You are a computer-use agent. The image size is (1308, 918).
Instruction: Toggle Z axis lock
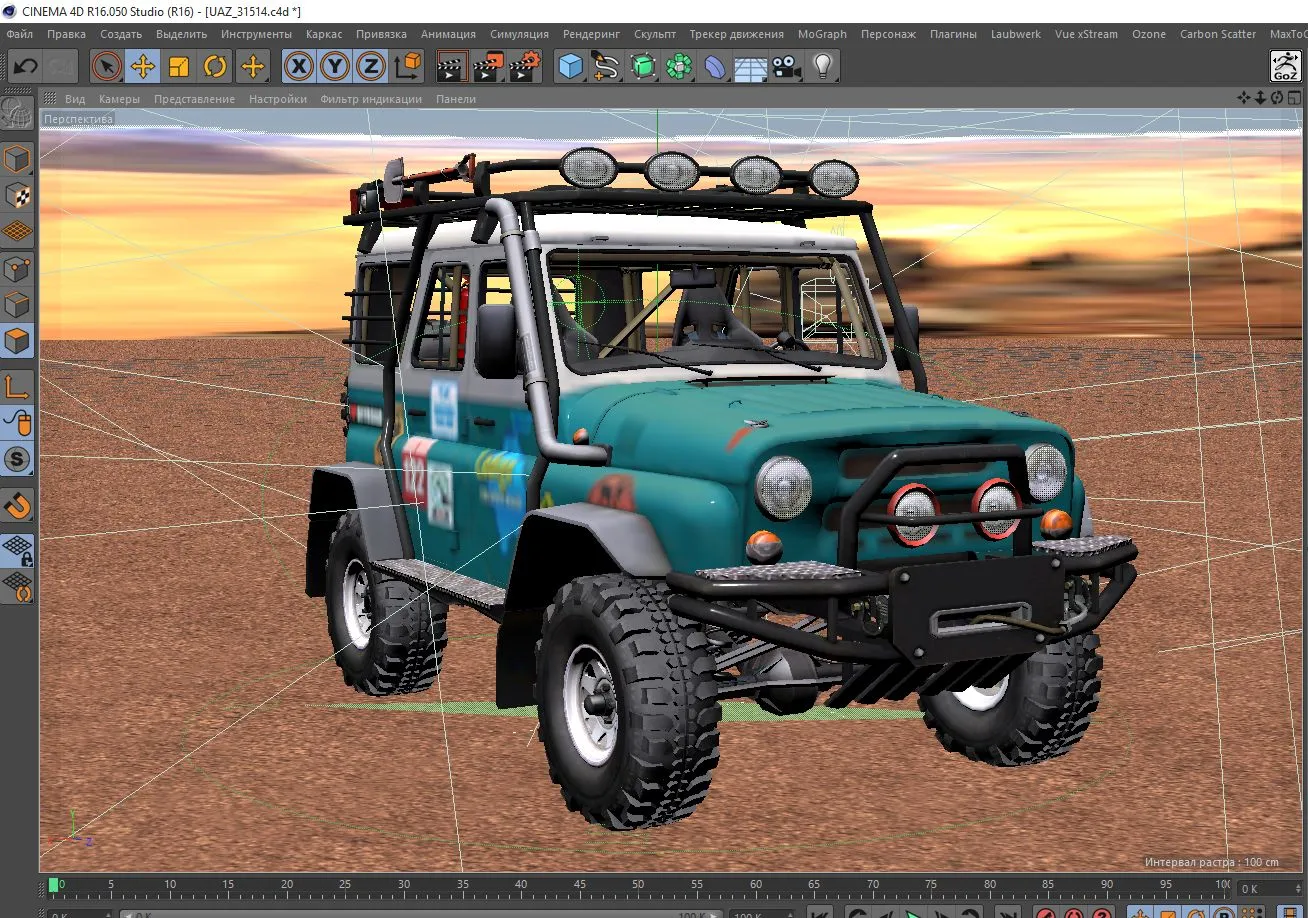pyautogui.click(x=371, y=67)
